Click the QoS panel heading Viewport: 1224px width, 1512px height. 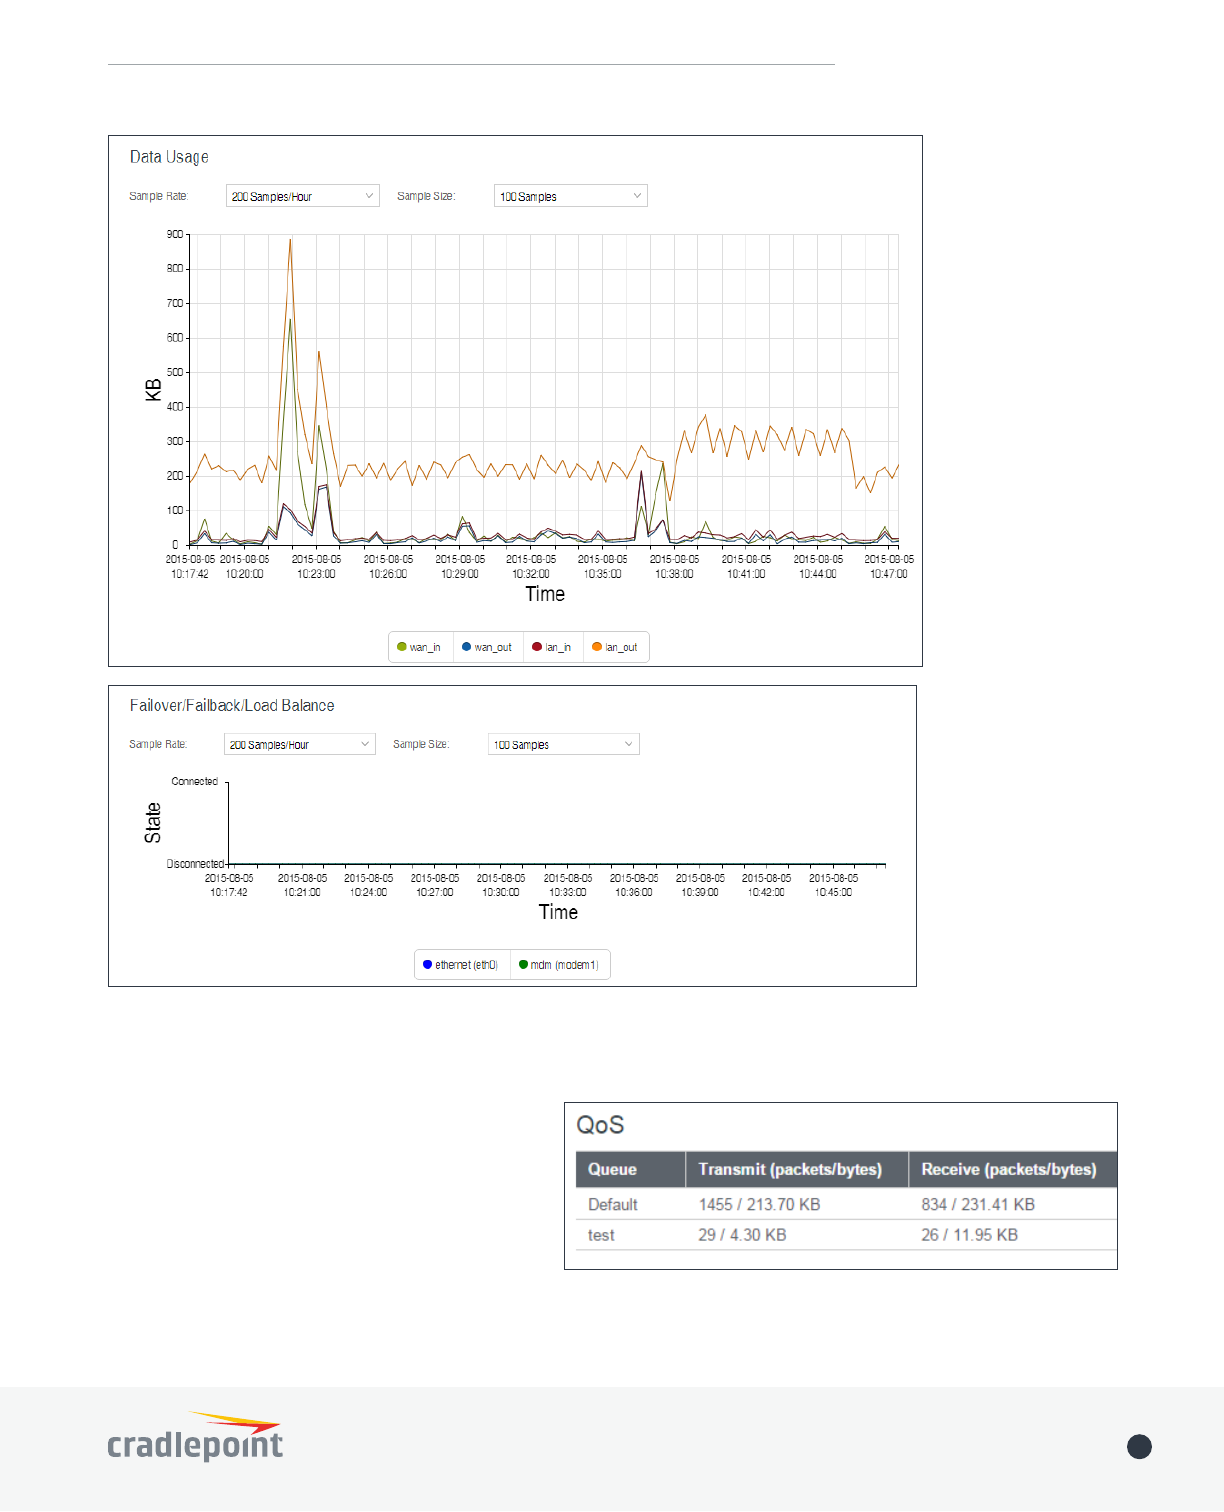600,1125
